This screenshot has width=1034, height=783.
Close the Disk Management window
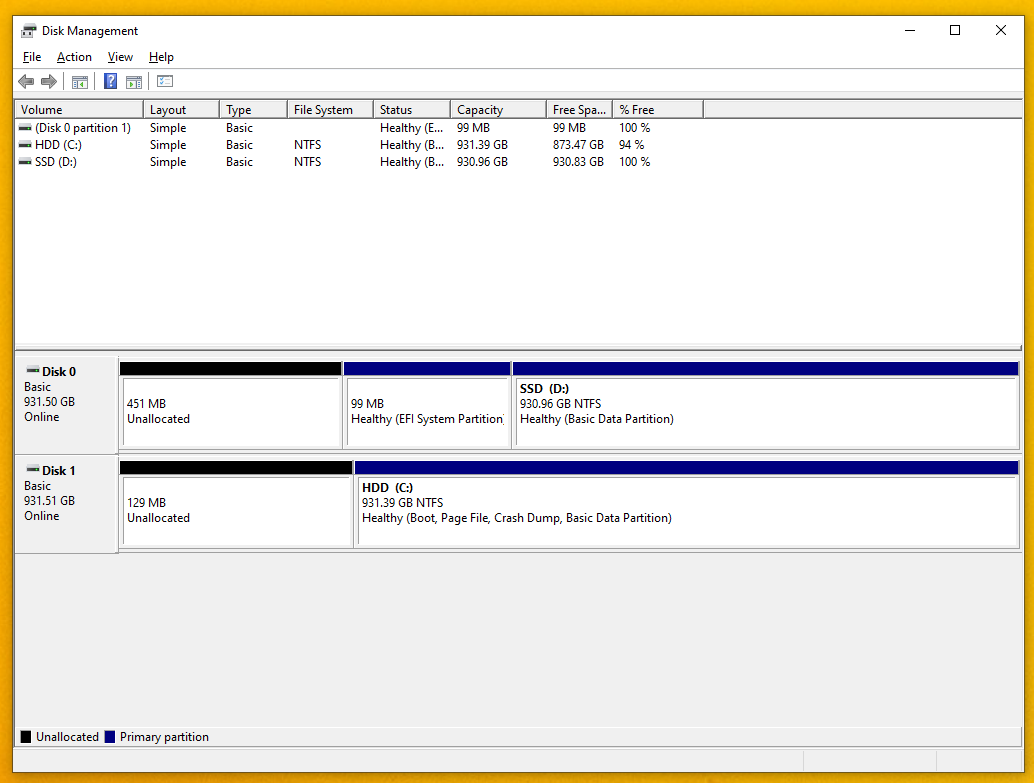pos(1000,30)
